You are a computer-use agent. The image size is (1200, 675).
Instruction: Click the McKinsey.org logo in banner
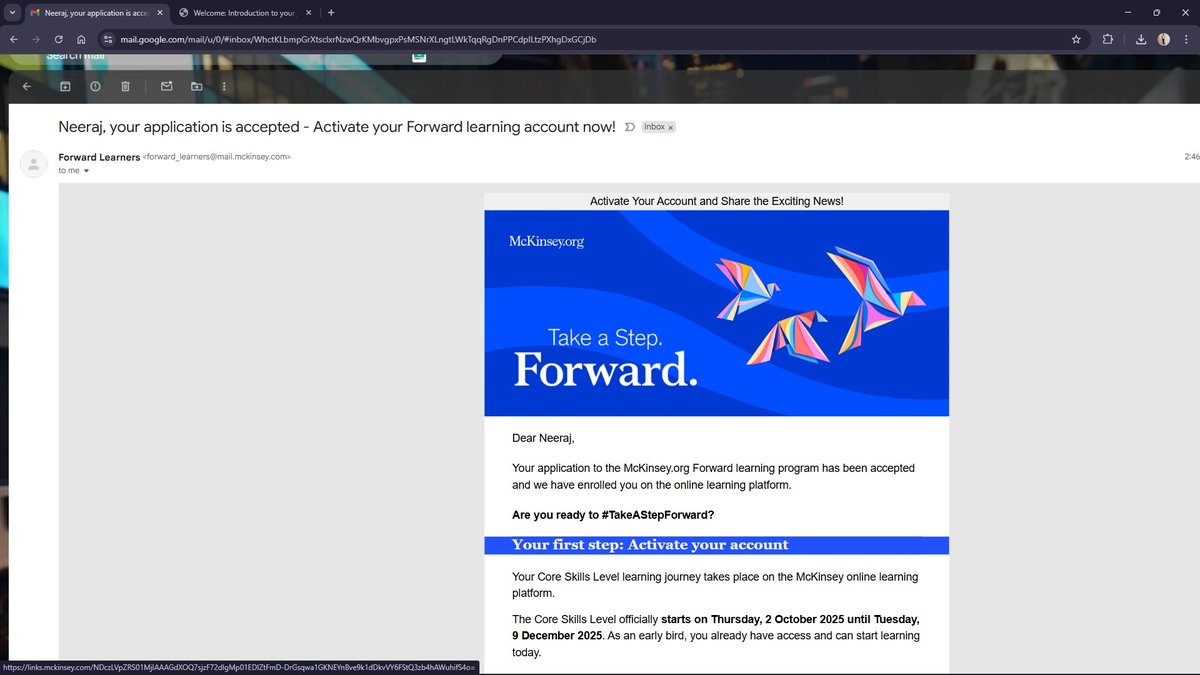coord(546,241)
